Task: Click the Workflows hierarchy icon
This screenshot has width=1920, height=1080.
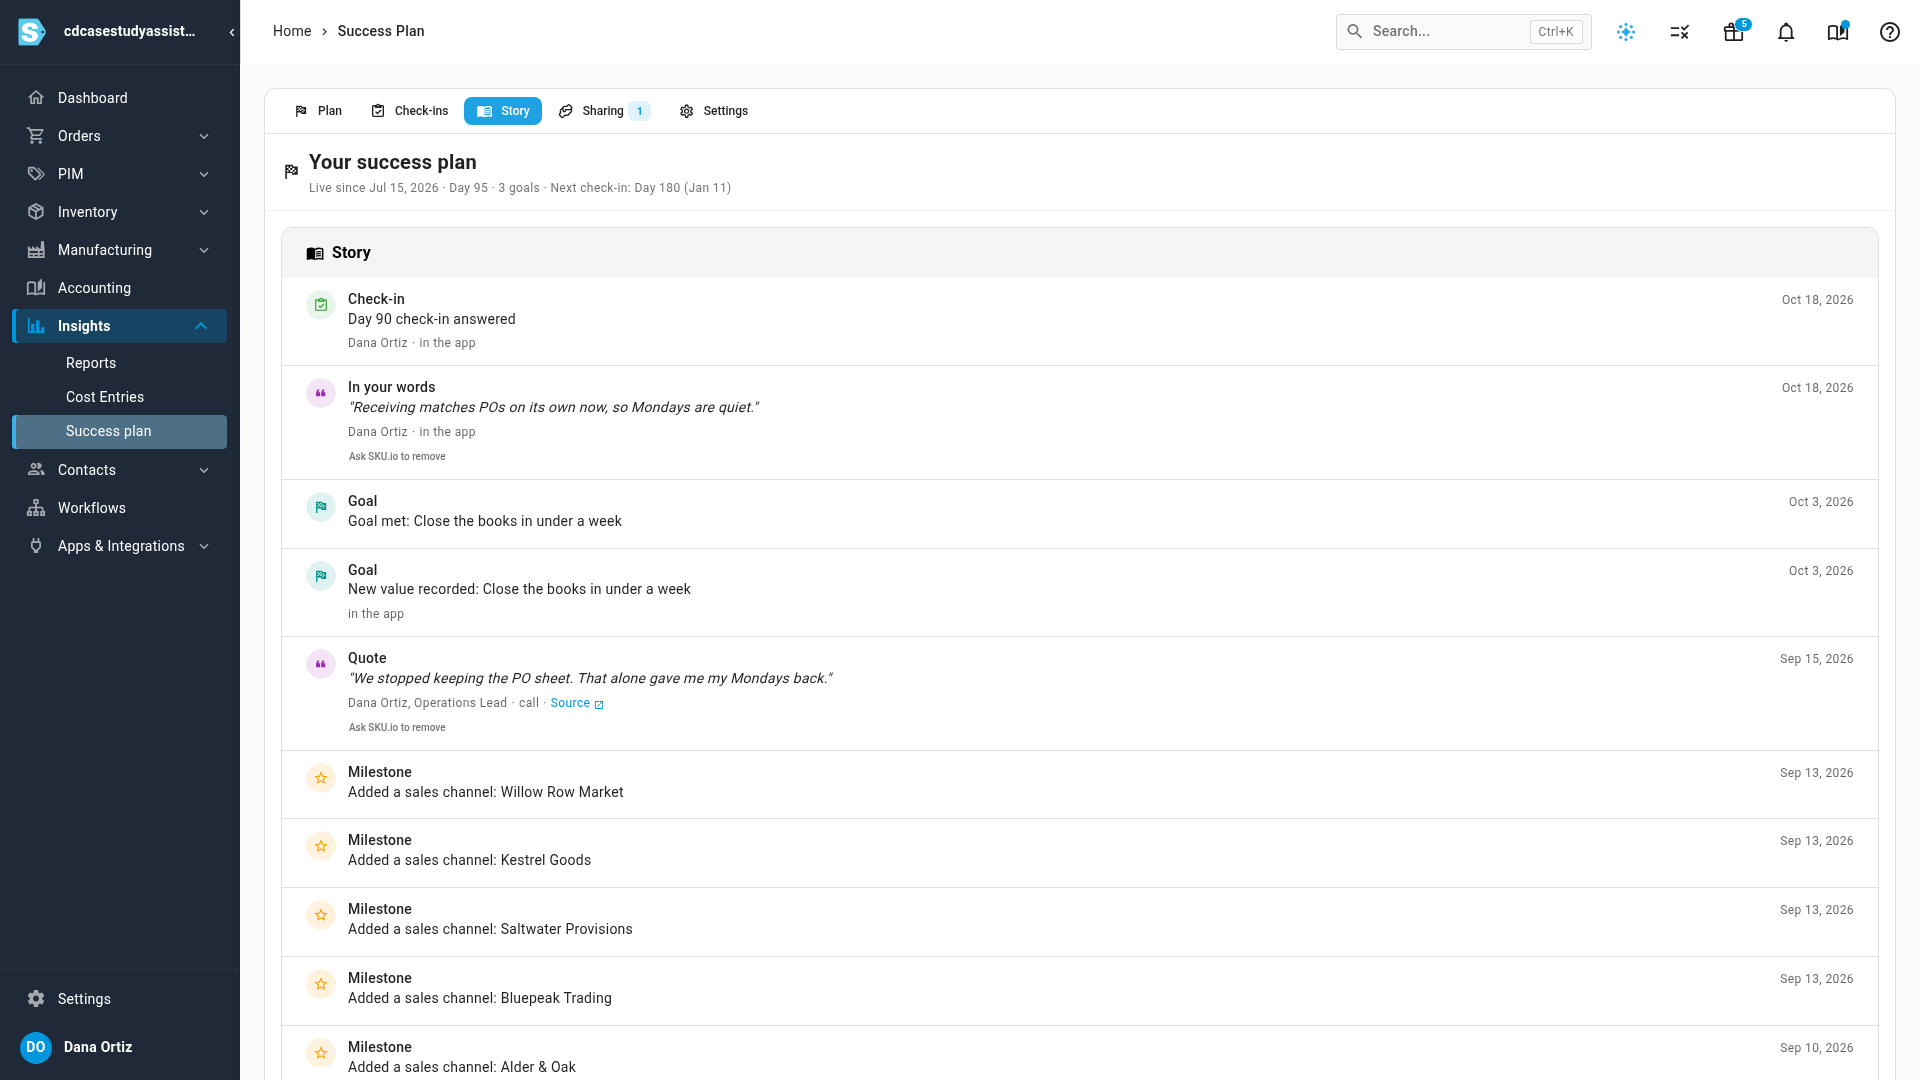Action: point(36,508)
